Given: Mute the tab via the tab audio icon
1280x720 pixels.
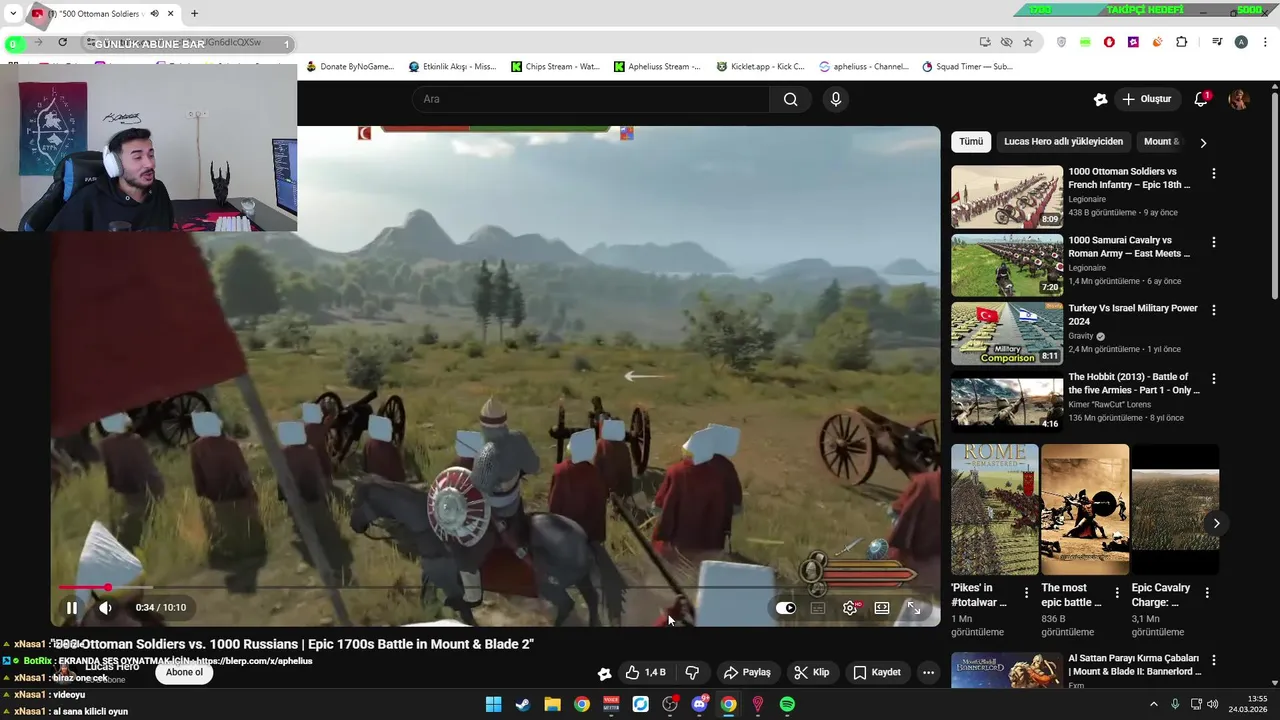Looking at the screenshot, I should coord(154,14).
